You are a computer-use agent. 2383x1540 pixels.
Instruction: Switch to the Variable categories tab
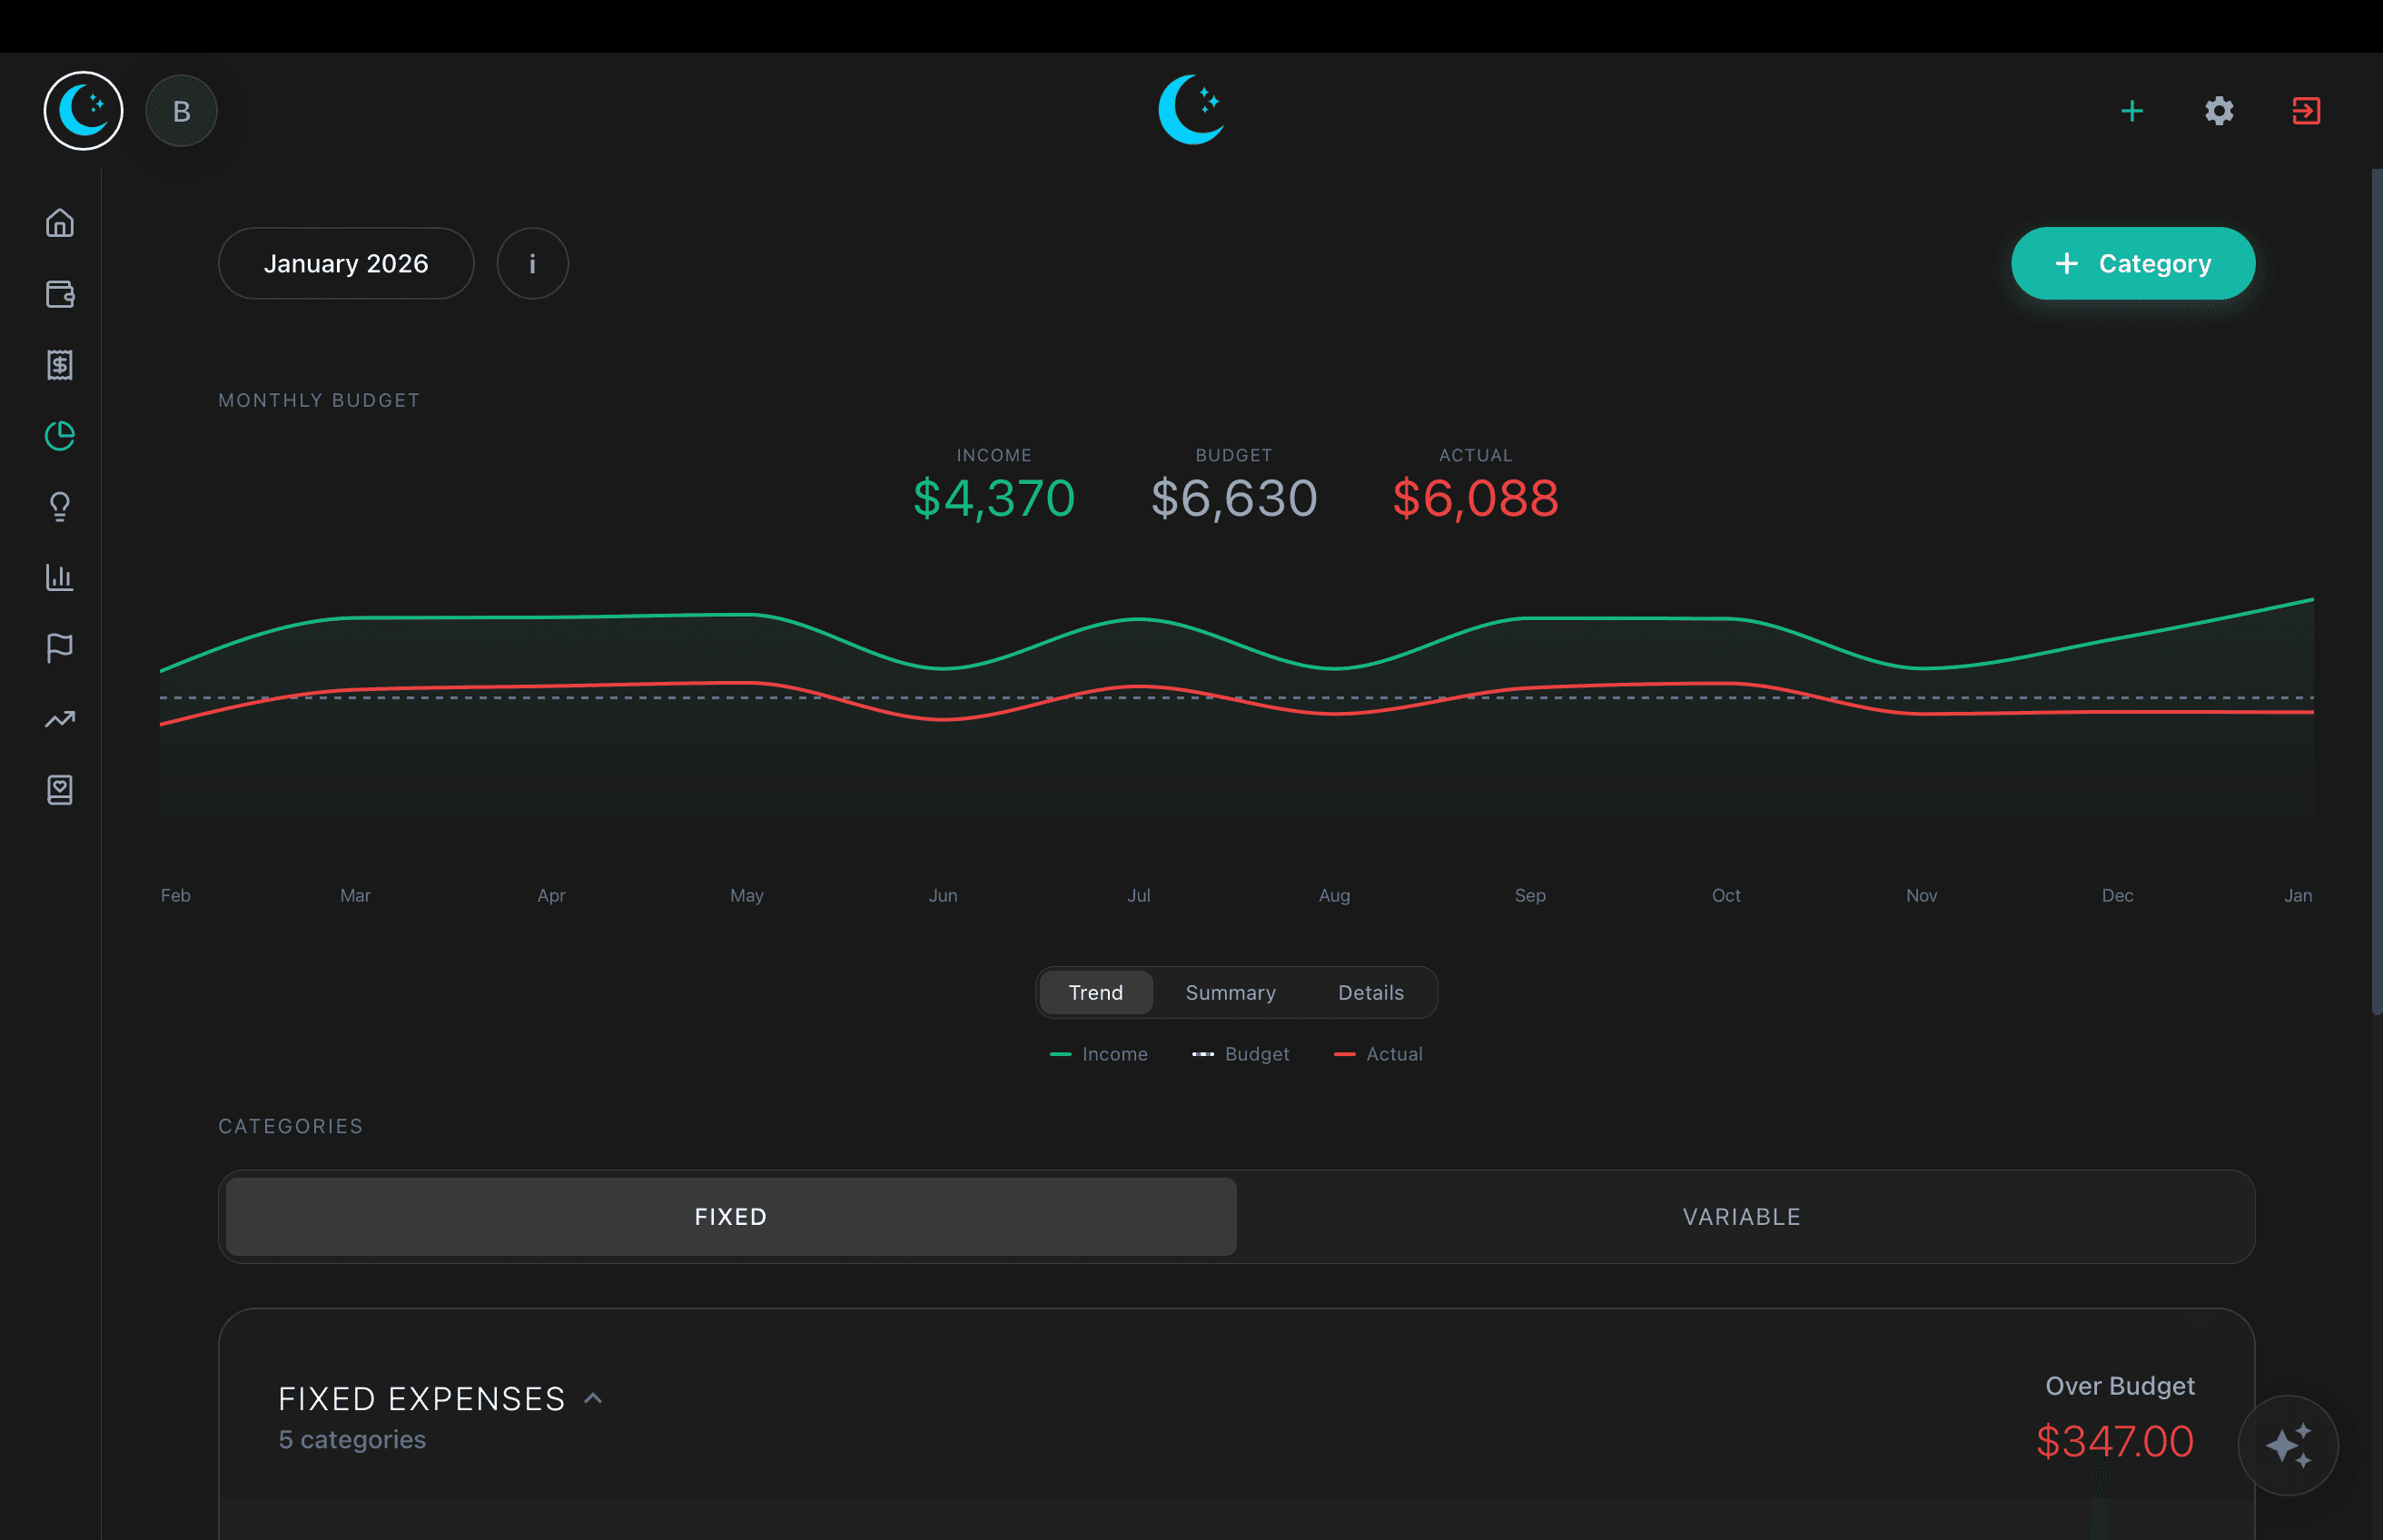point(1741,1217)
